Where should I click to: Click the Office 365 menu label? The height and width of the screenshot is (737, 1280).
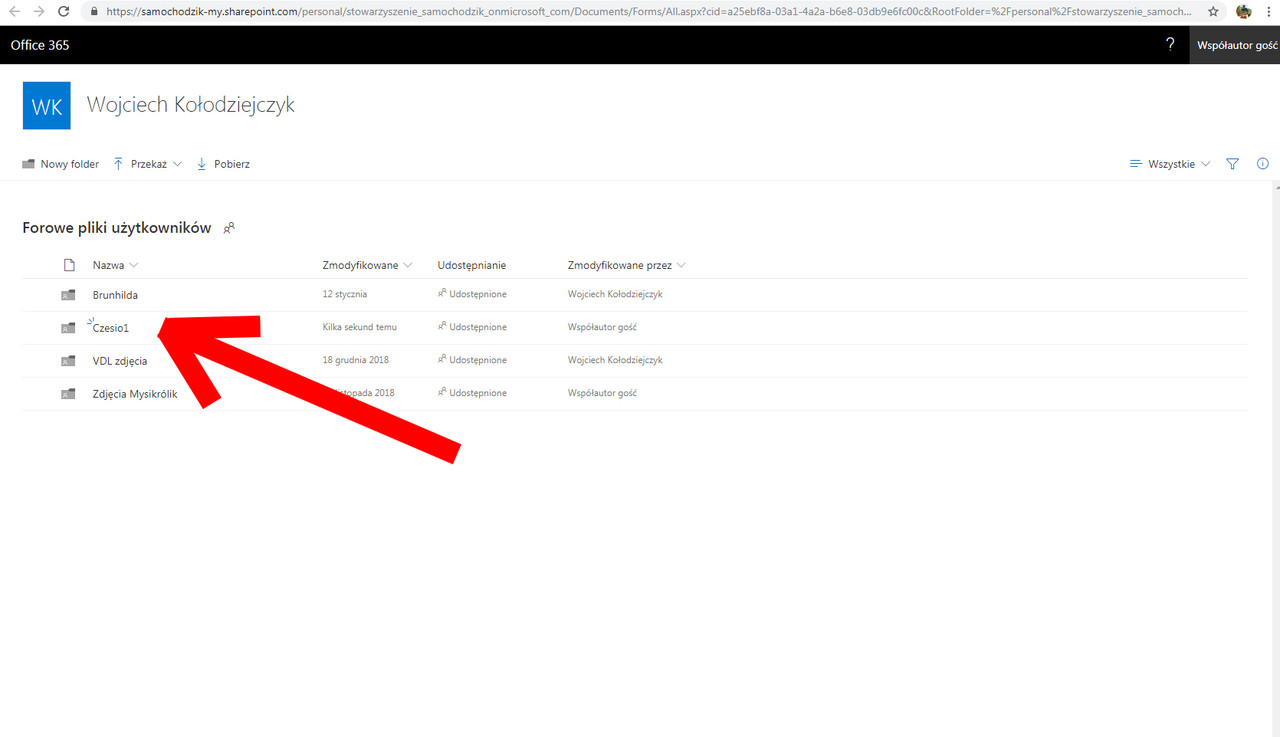[x=39, y=44]
